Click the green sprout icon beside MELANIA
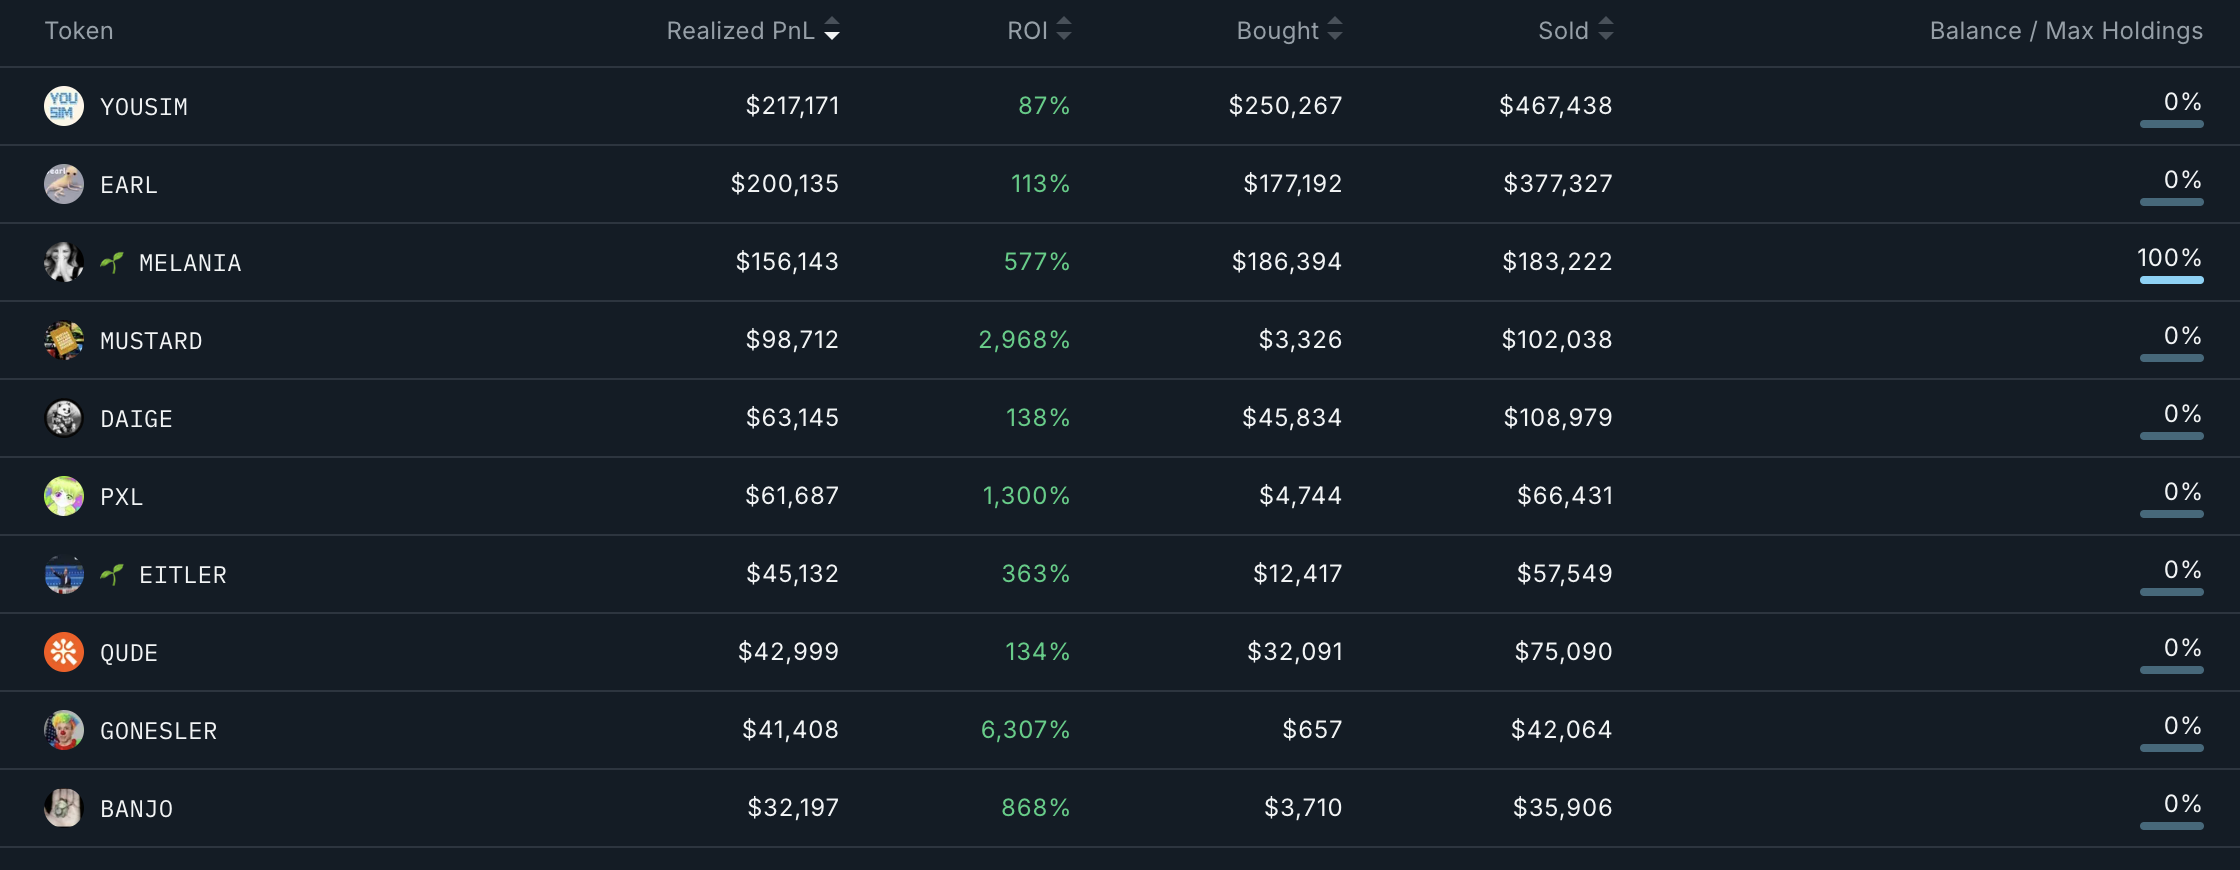This screenshot has width=2240, height=870. coord(112,262)
